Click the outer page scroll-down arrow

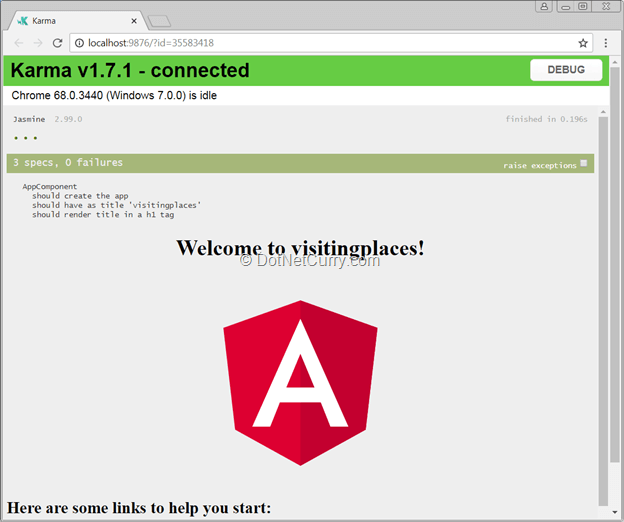click(x=615, y=512)
